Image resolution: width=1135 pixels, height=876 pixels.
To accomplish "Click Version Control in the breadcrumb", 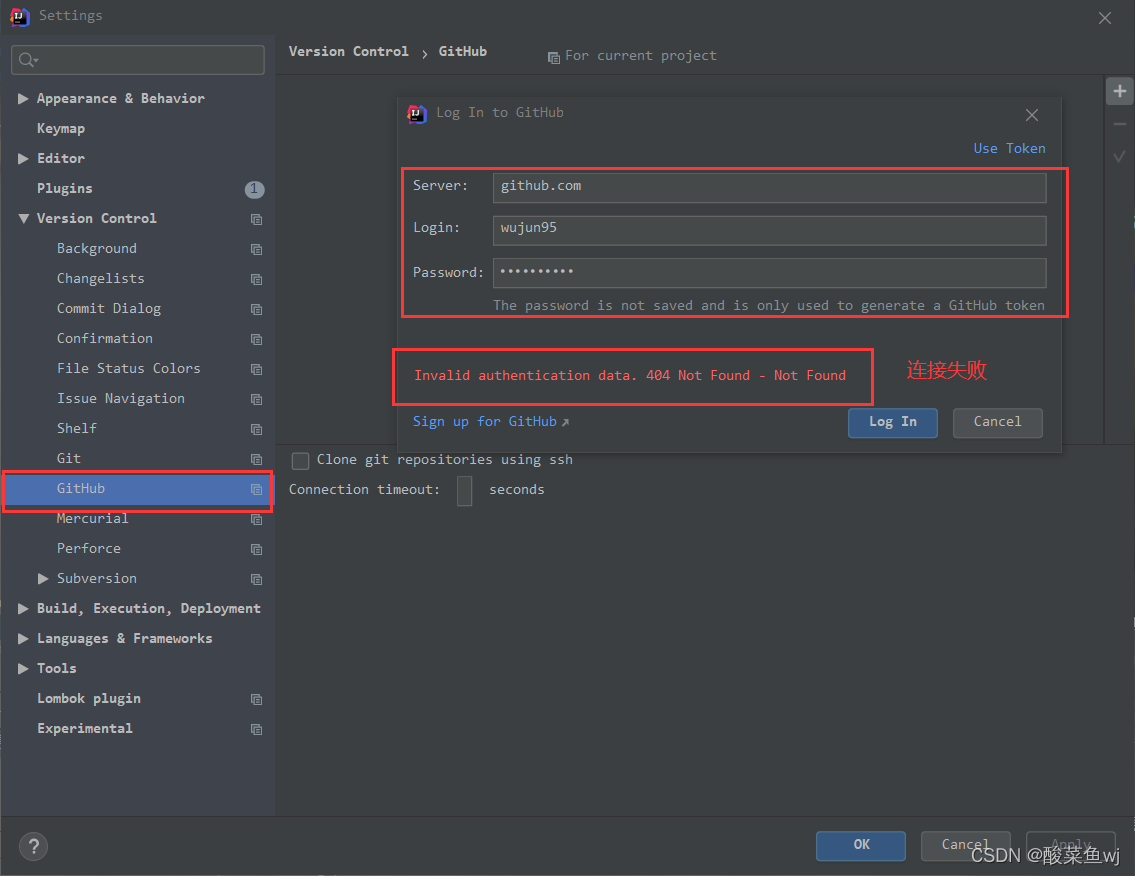I will point(349,51).
